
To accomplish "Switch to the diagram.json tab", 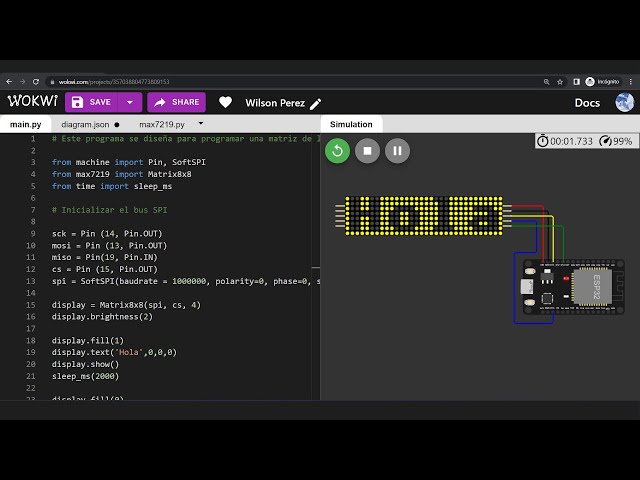I will point(85,124).
